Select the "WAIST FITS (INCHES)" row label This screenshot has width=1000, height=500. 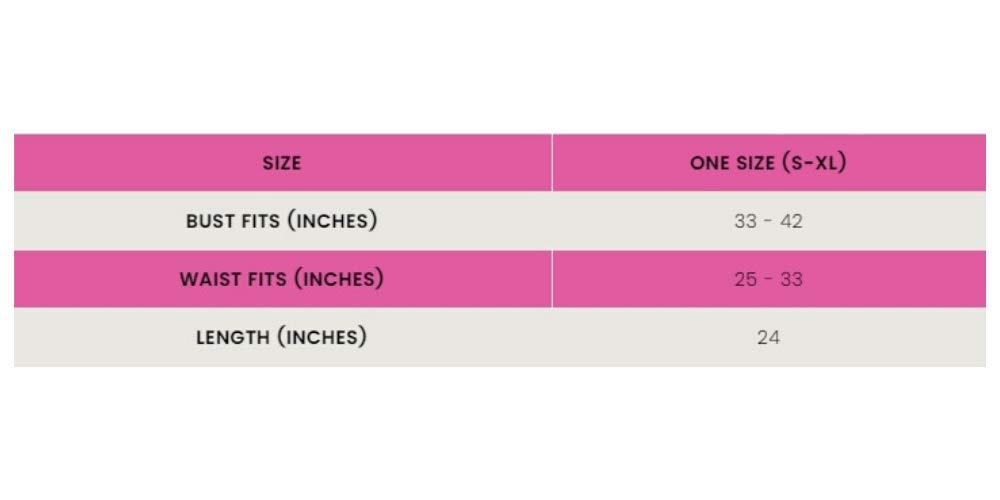click(281, 279)
